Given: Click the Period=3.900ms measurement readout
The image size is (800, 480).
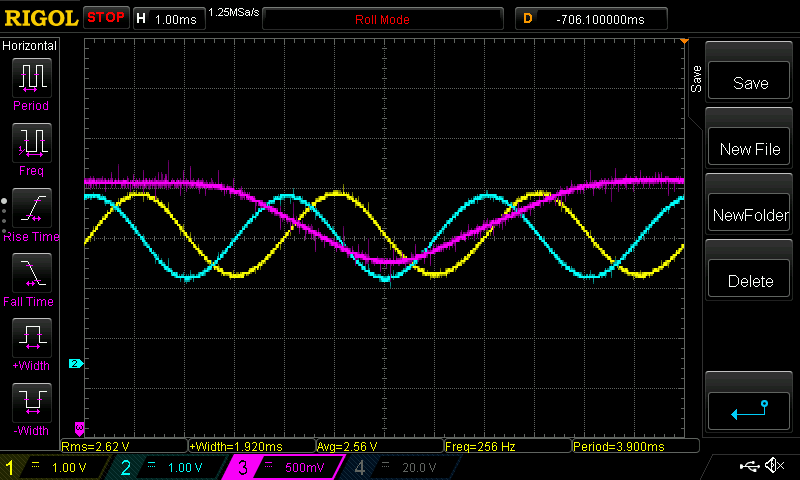Looking at the screenshot, I should pyautogui.click(x=636, y=446).
